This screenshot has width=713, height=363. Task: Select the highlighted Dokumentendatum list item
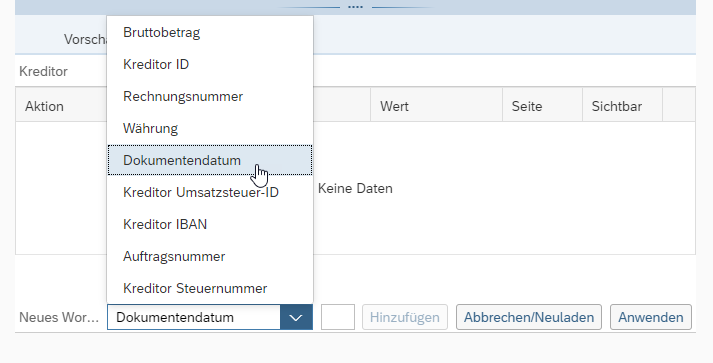[210, 160]
